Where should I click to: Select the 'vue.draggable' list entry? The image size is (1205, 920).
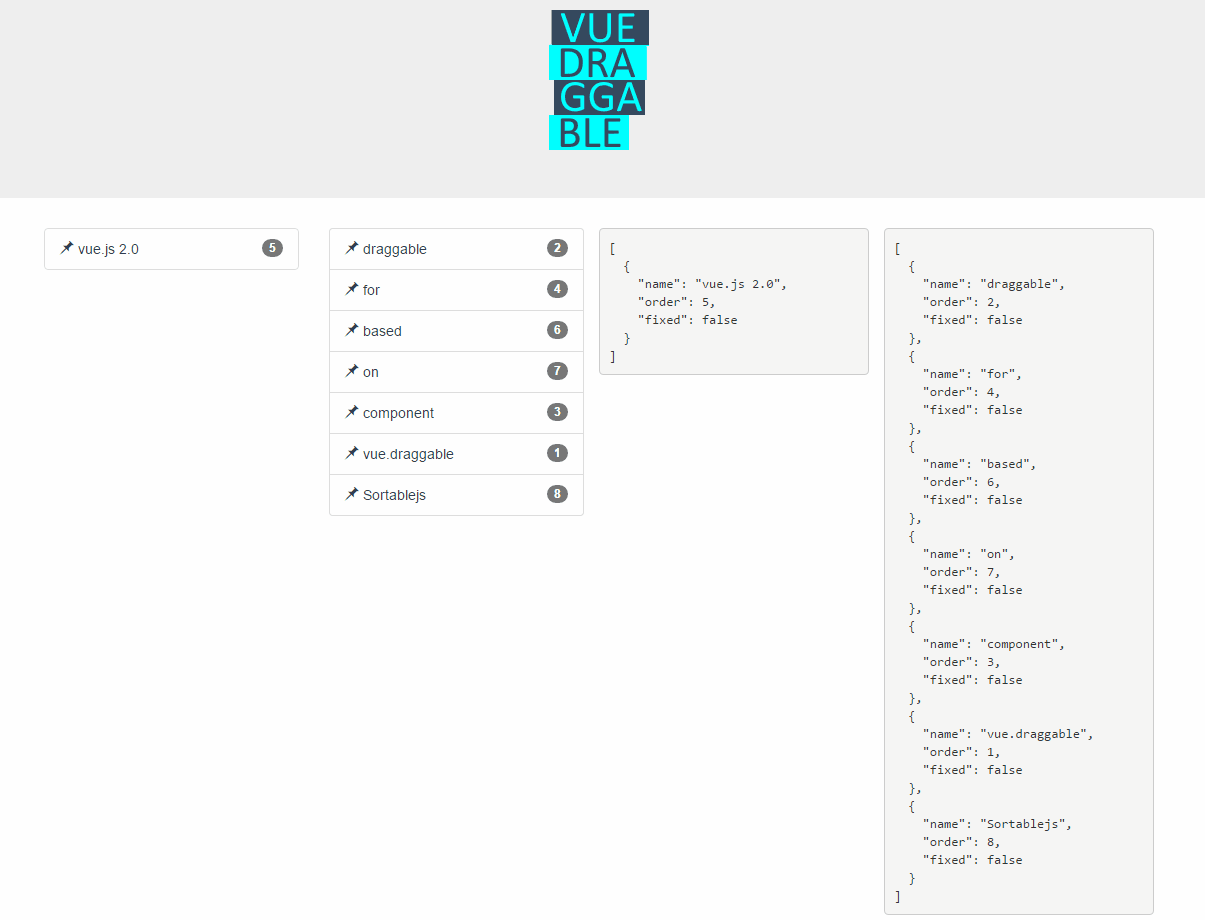(x=456, y=453)
